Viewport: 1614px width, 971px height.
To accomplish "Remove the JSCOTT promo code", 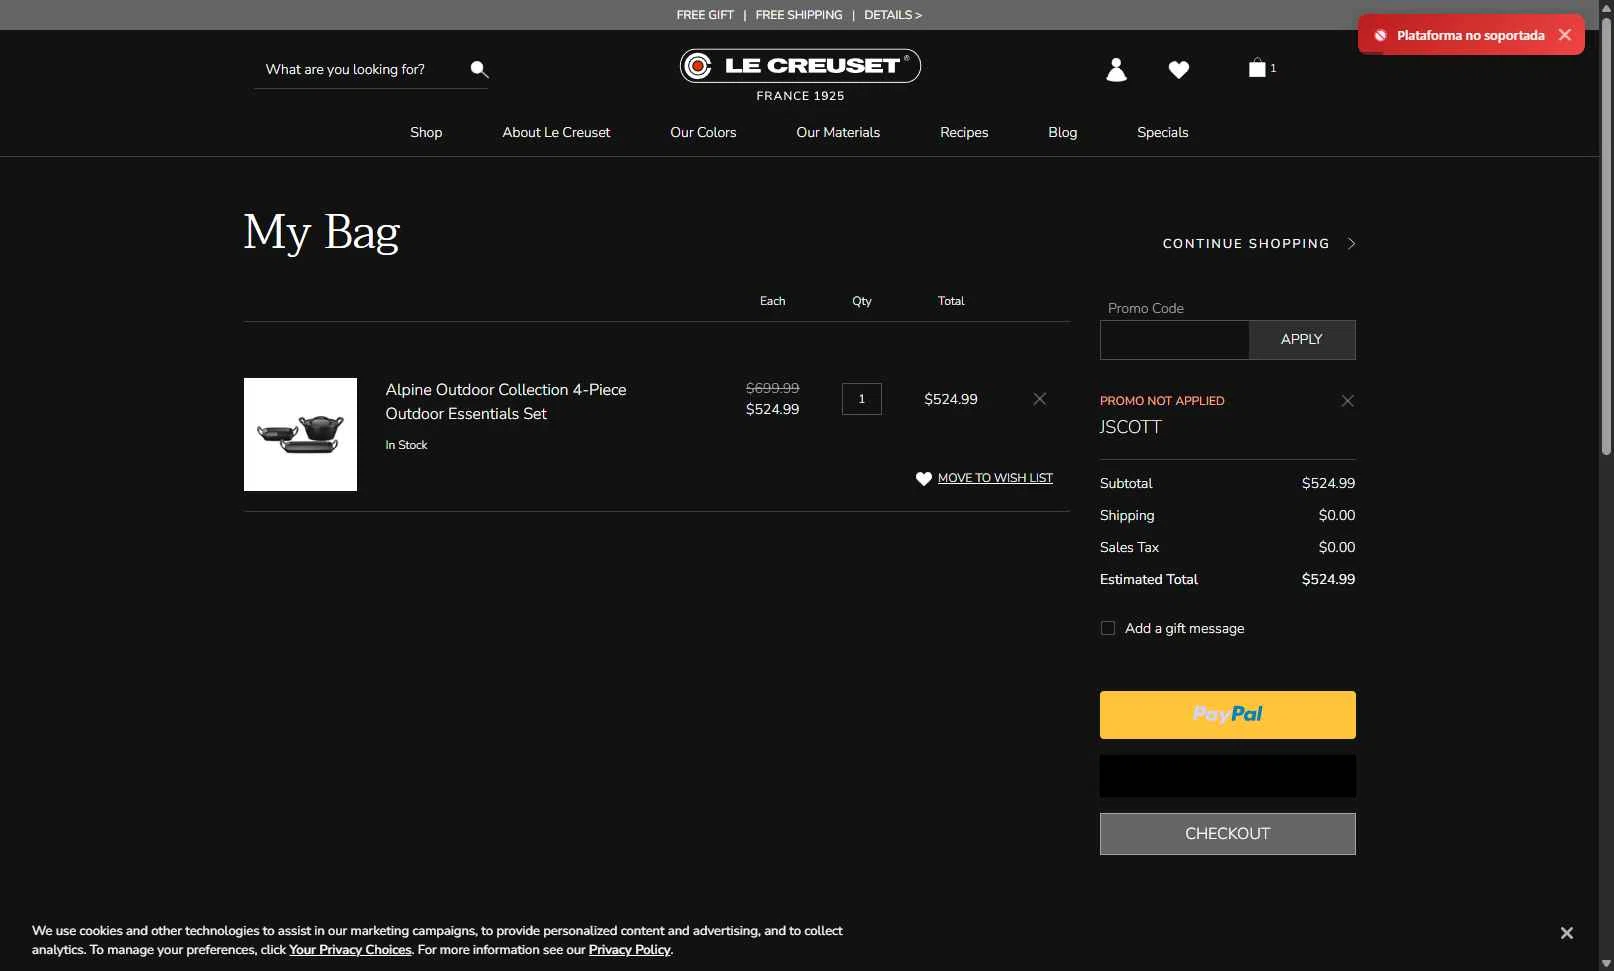I will click(1347, 401).
